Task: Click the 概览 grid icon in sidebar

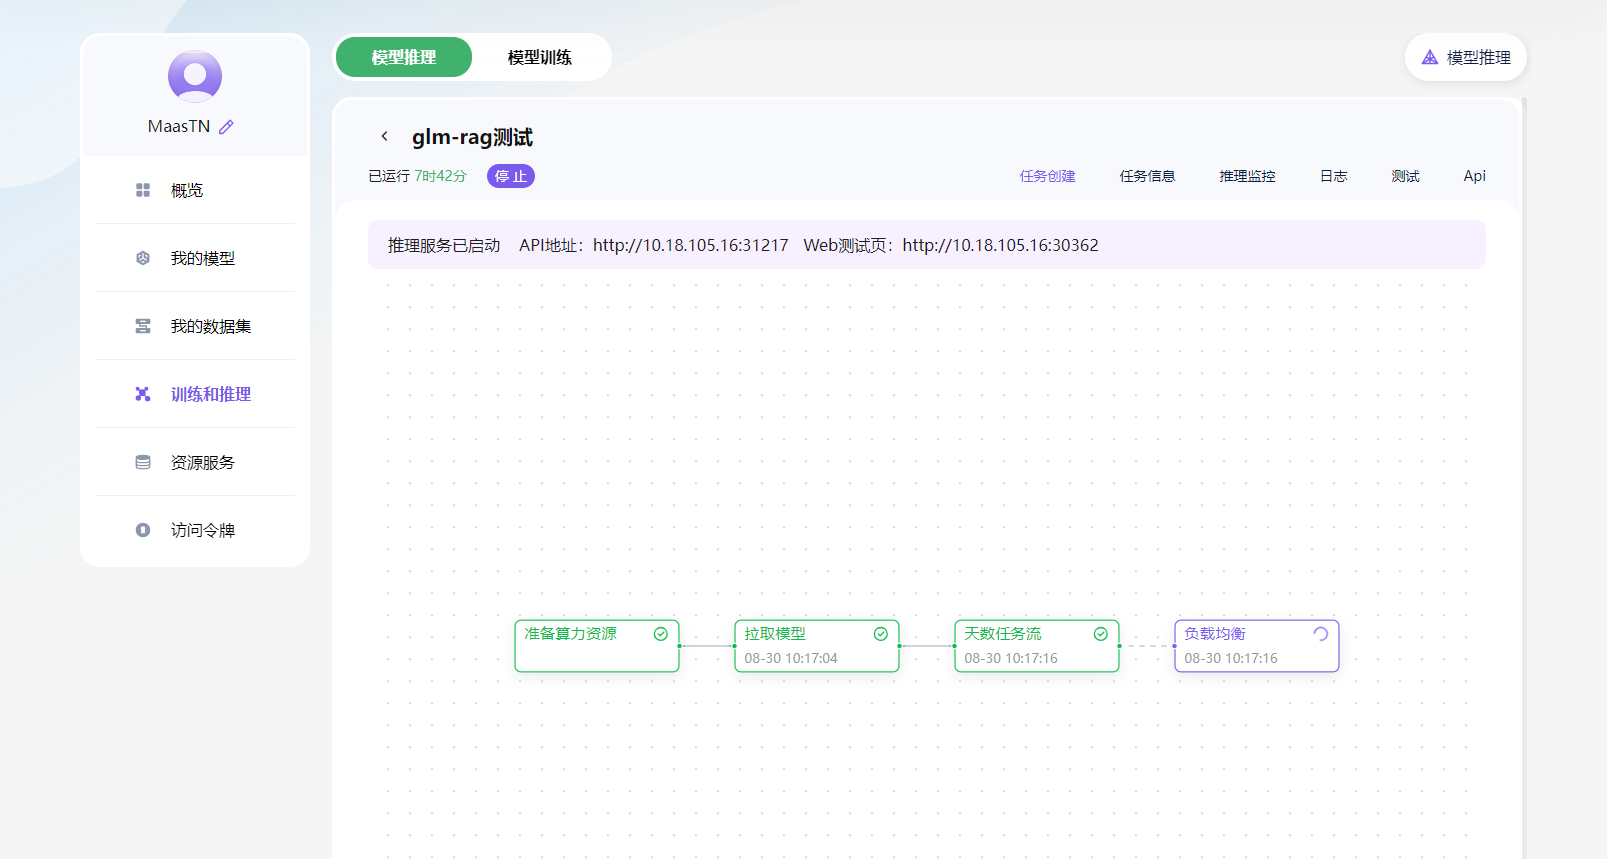Action: (x=143, y=190)
